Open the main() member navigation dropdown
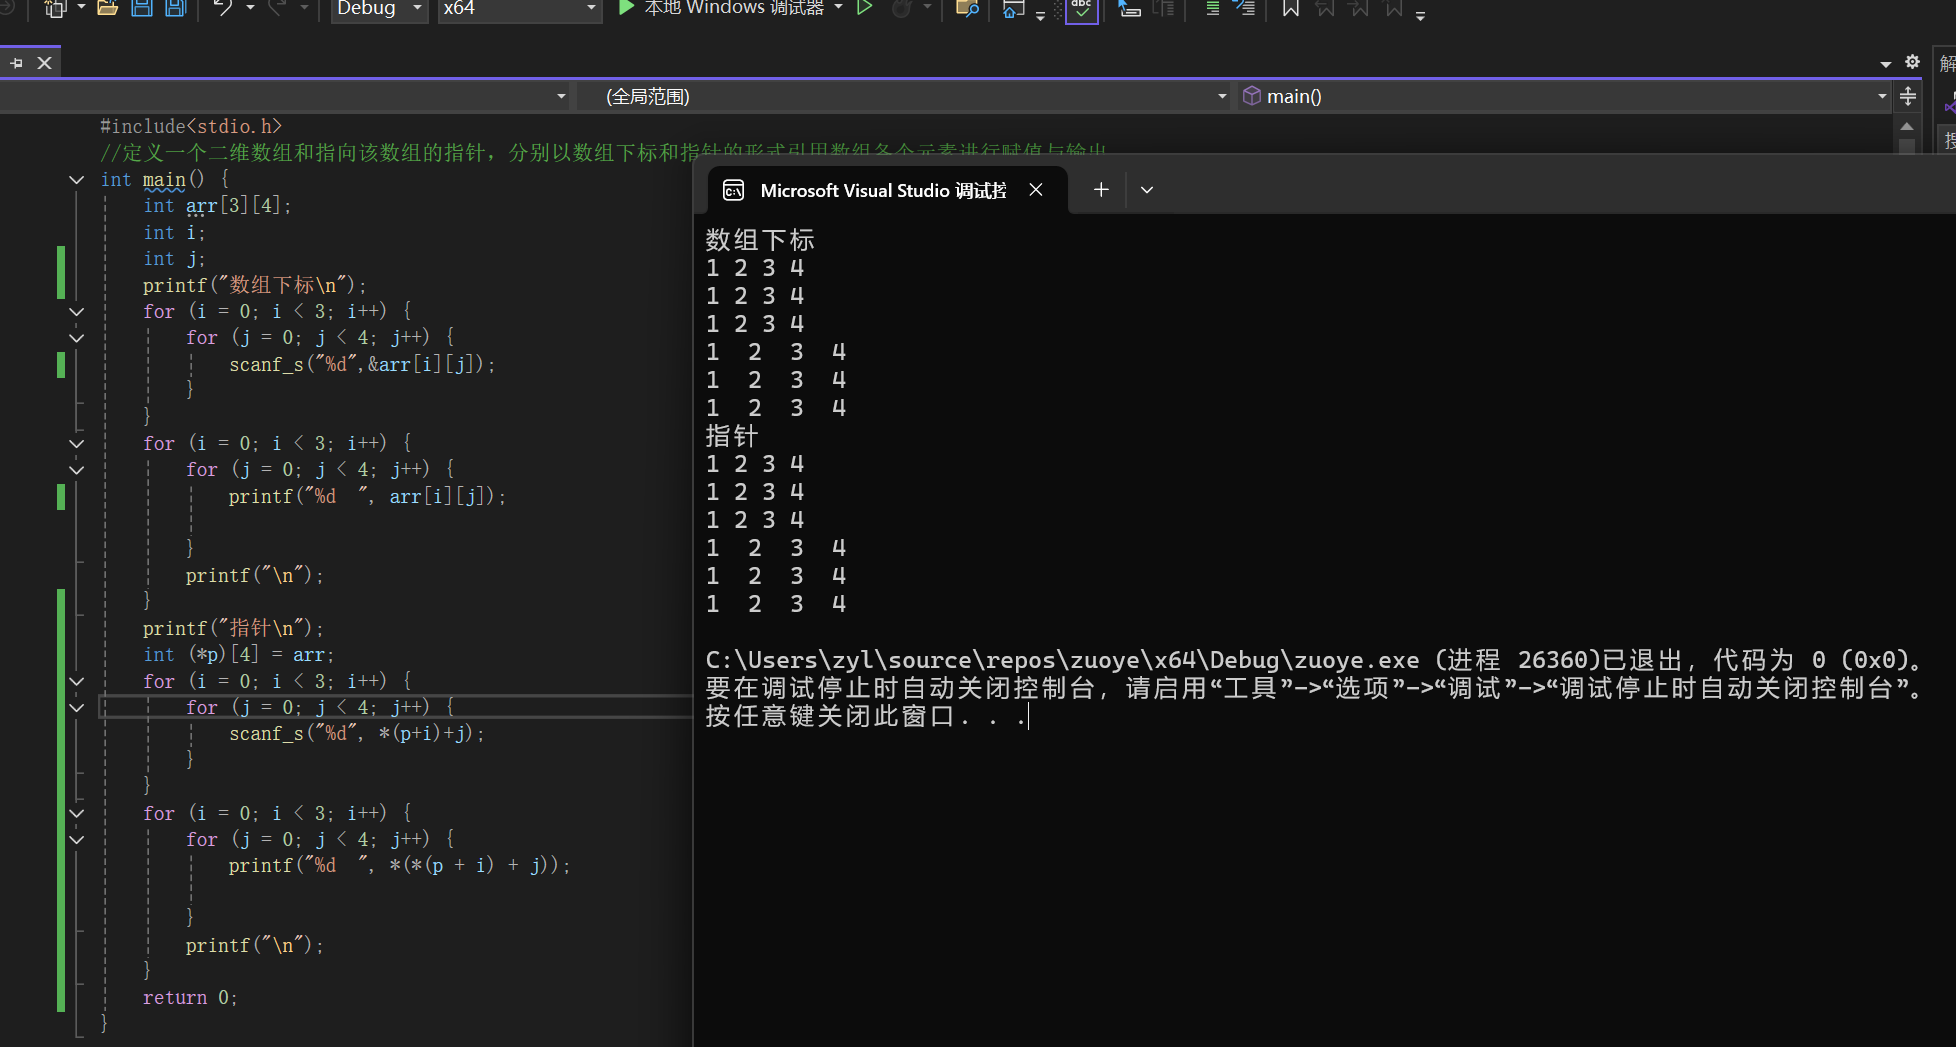This screenshot has height=1047, width=1956. tap(1565, 96)
